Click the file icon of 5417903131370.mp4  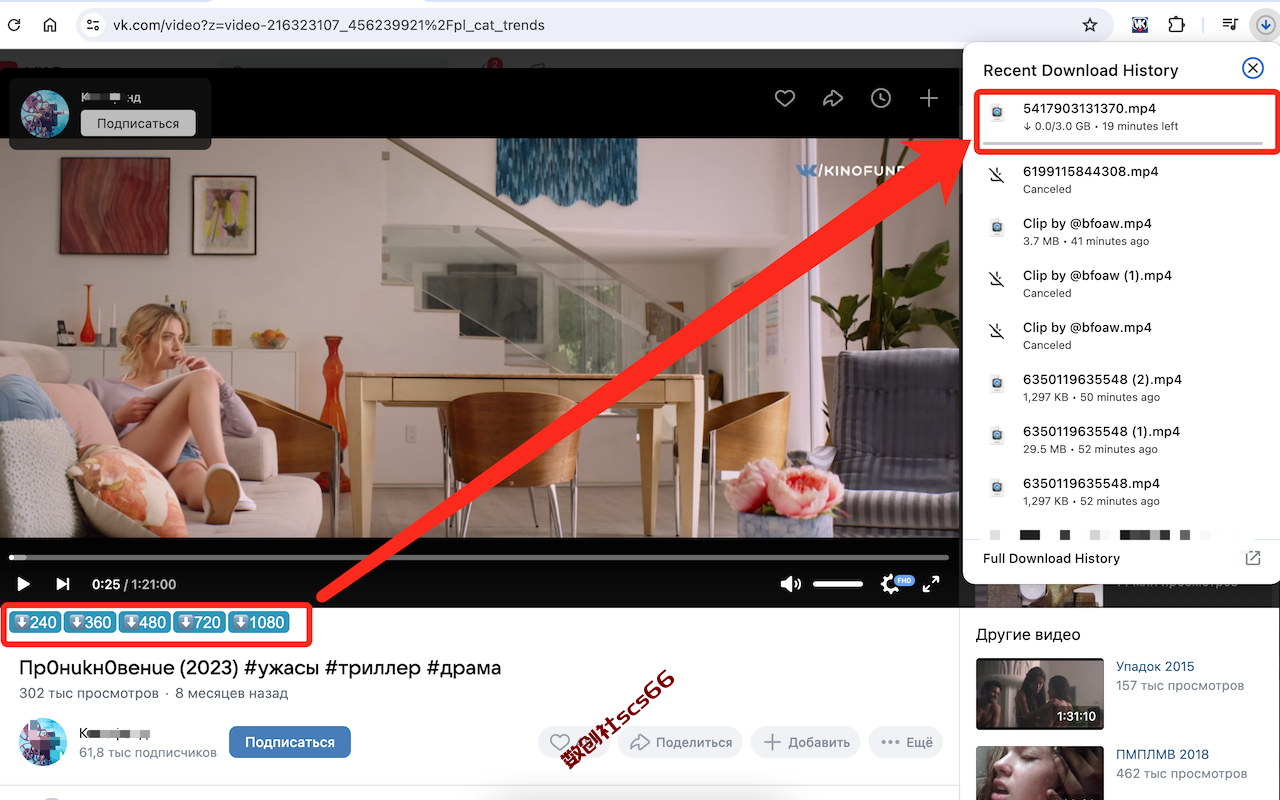point(997,113)
